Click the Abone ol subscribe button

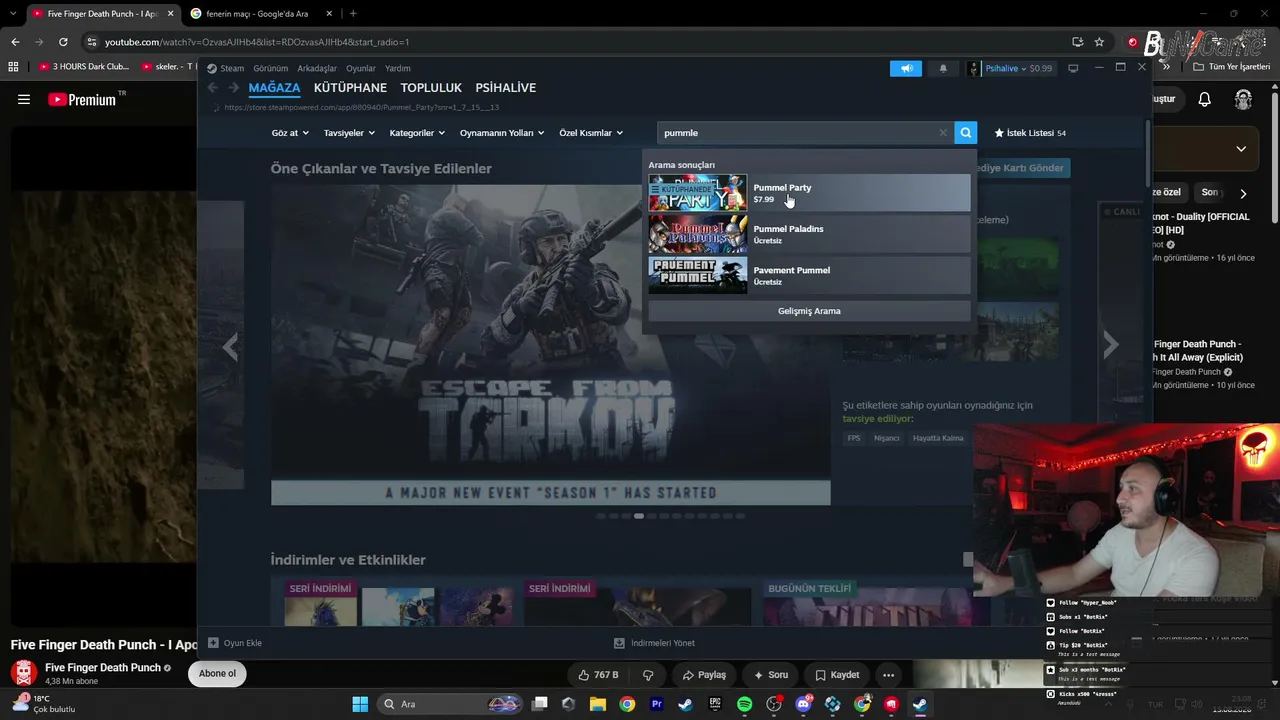click(x=217, y=674)
